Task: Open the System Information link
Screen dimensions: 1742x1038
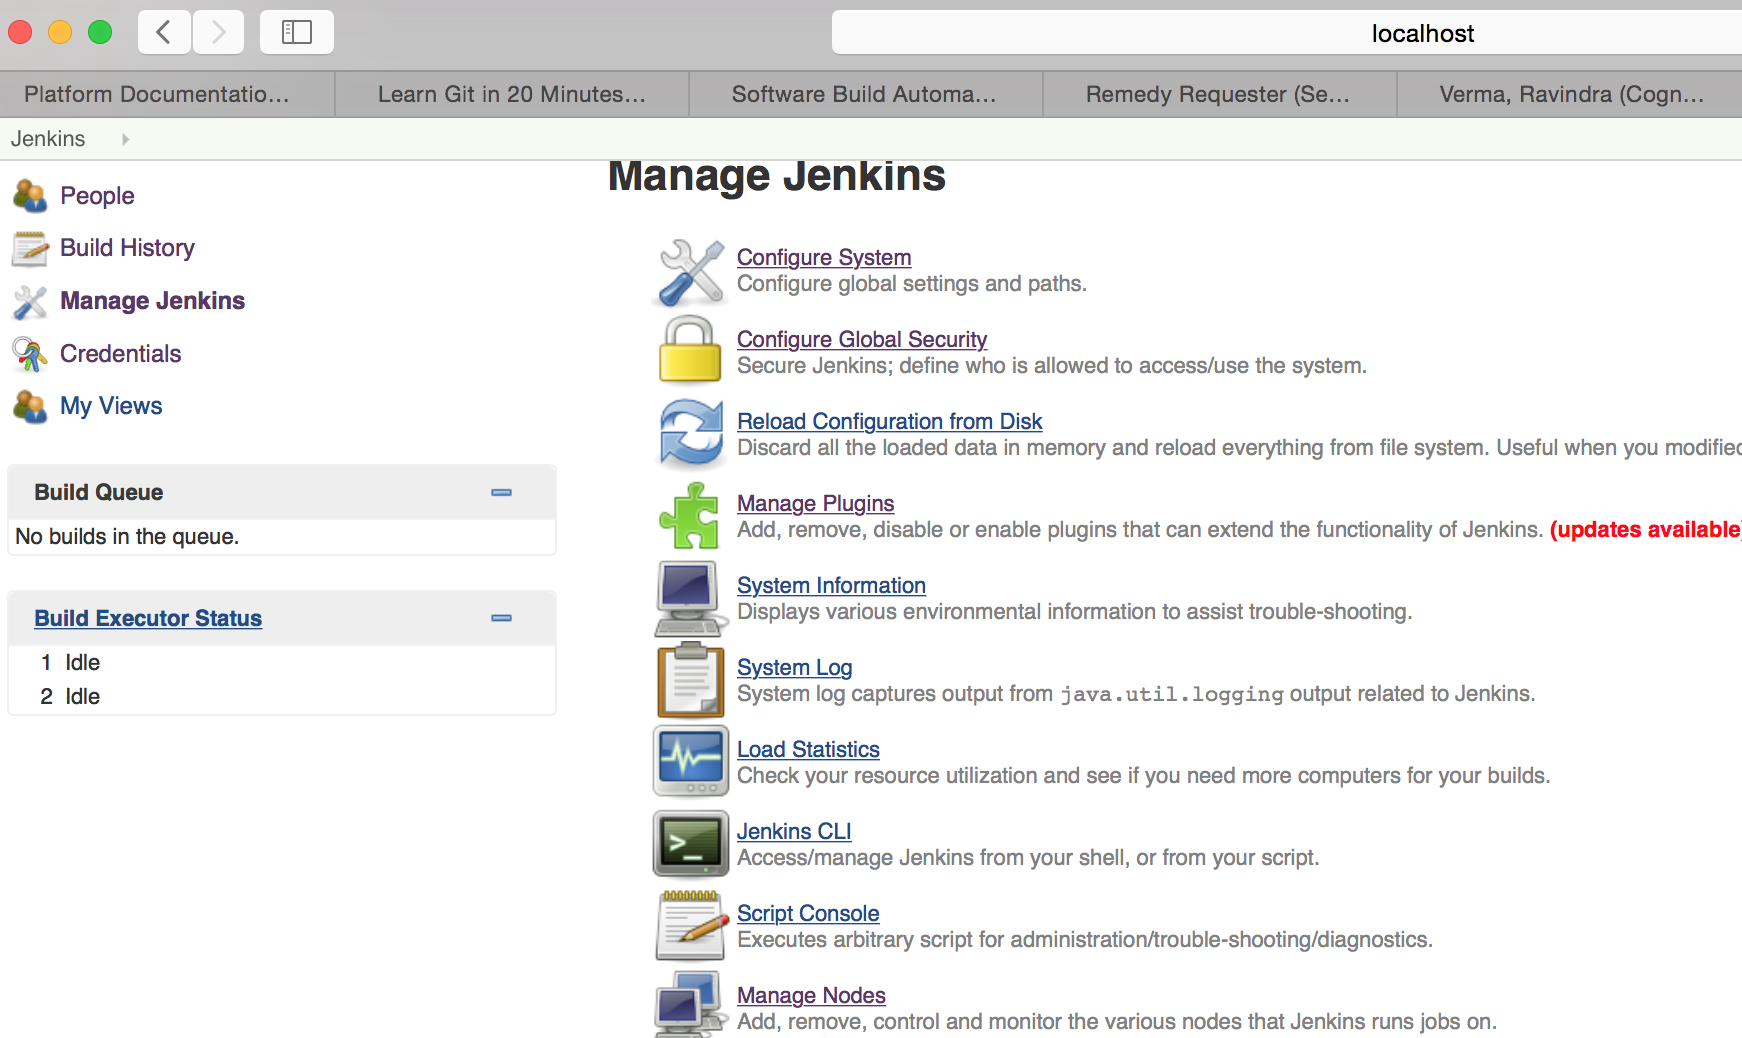Action: click(832, 586)
